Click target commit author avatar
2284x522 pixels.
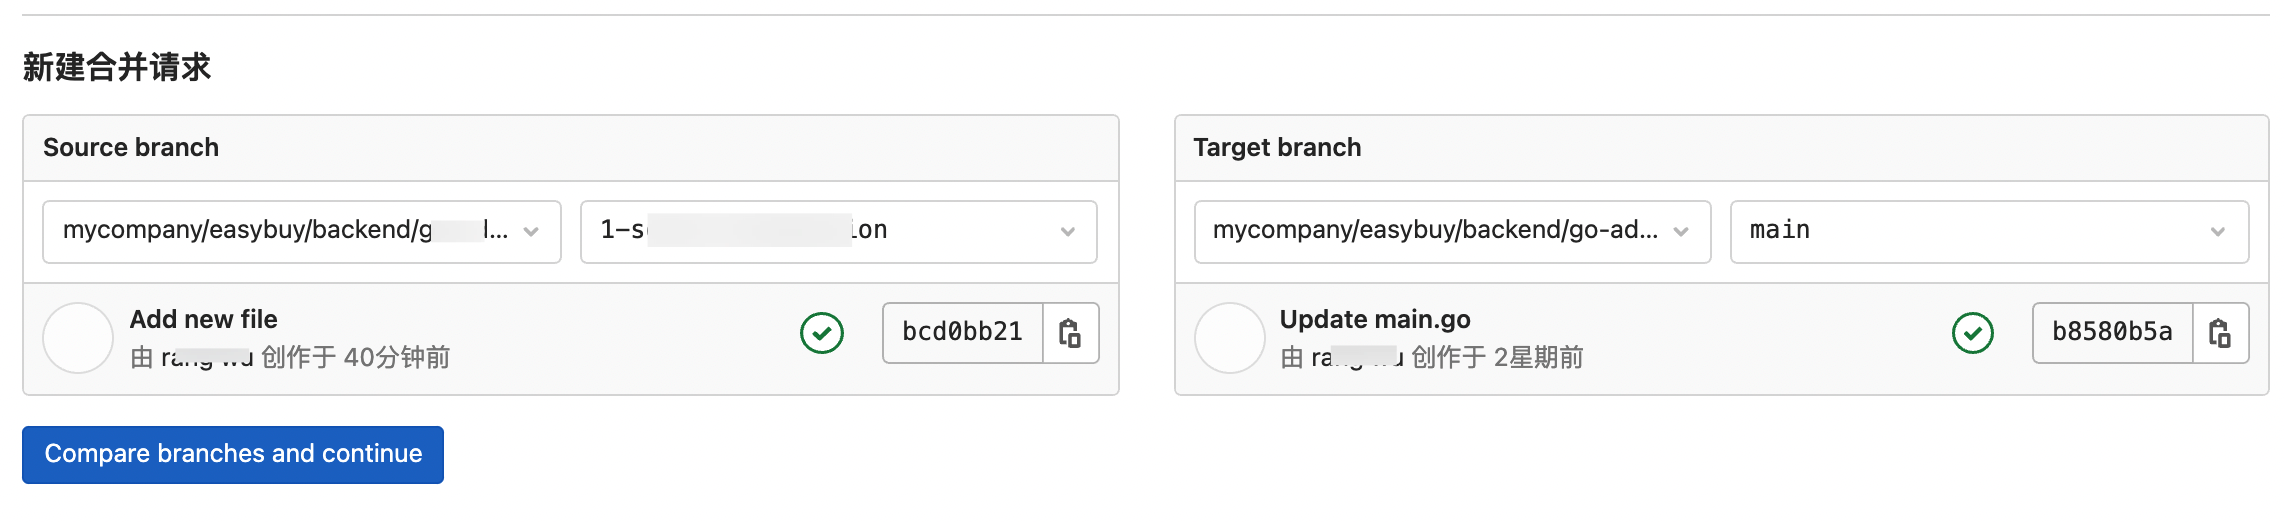tap(1229, 338)
